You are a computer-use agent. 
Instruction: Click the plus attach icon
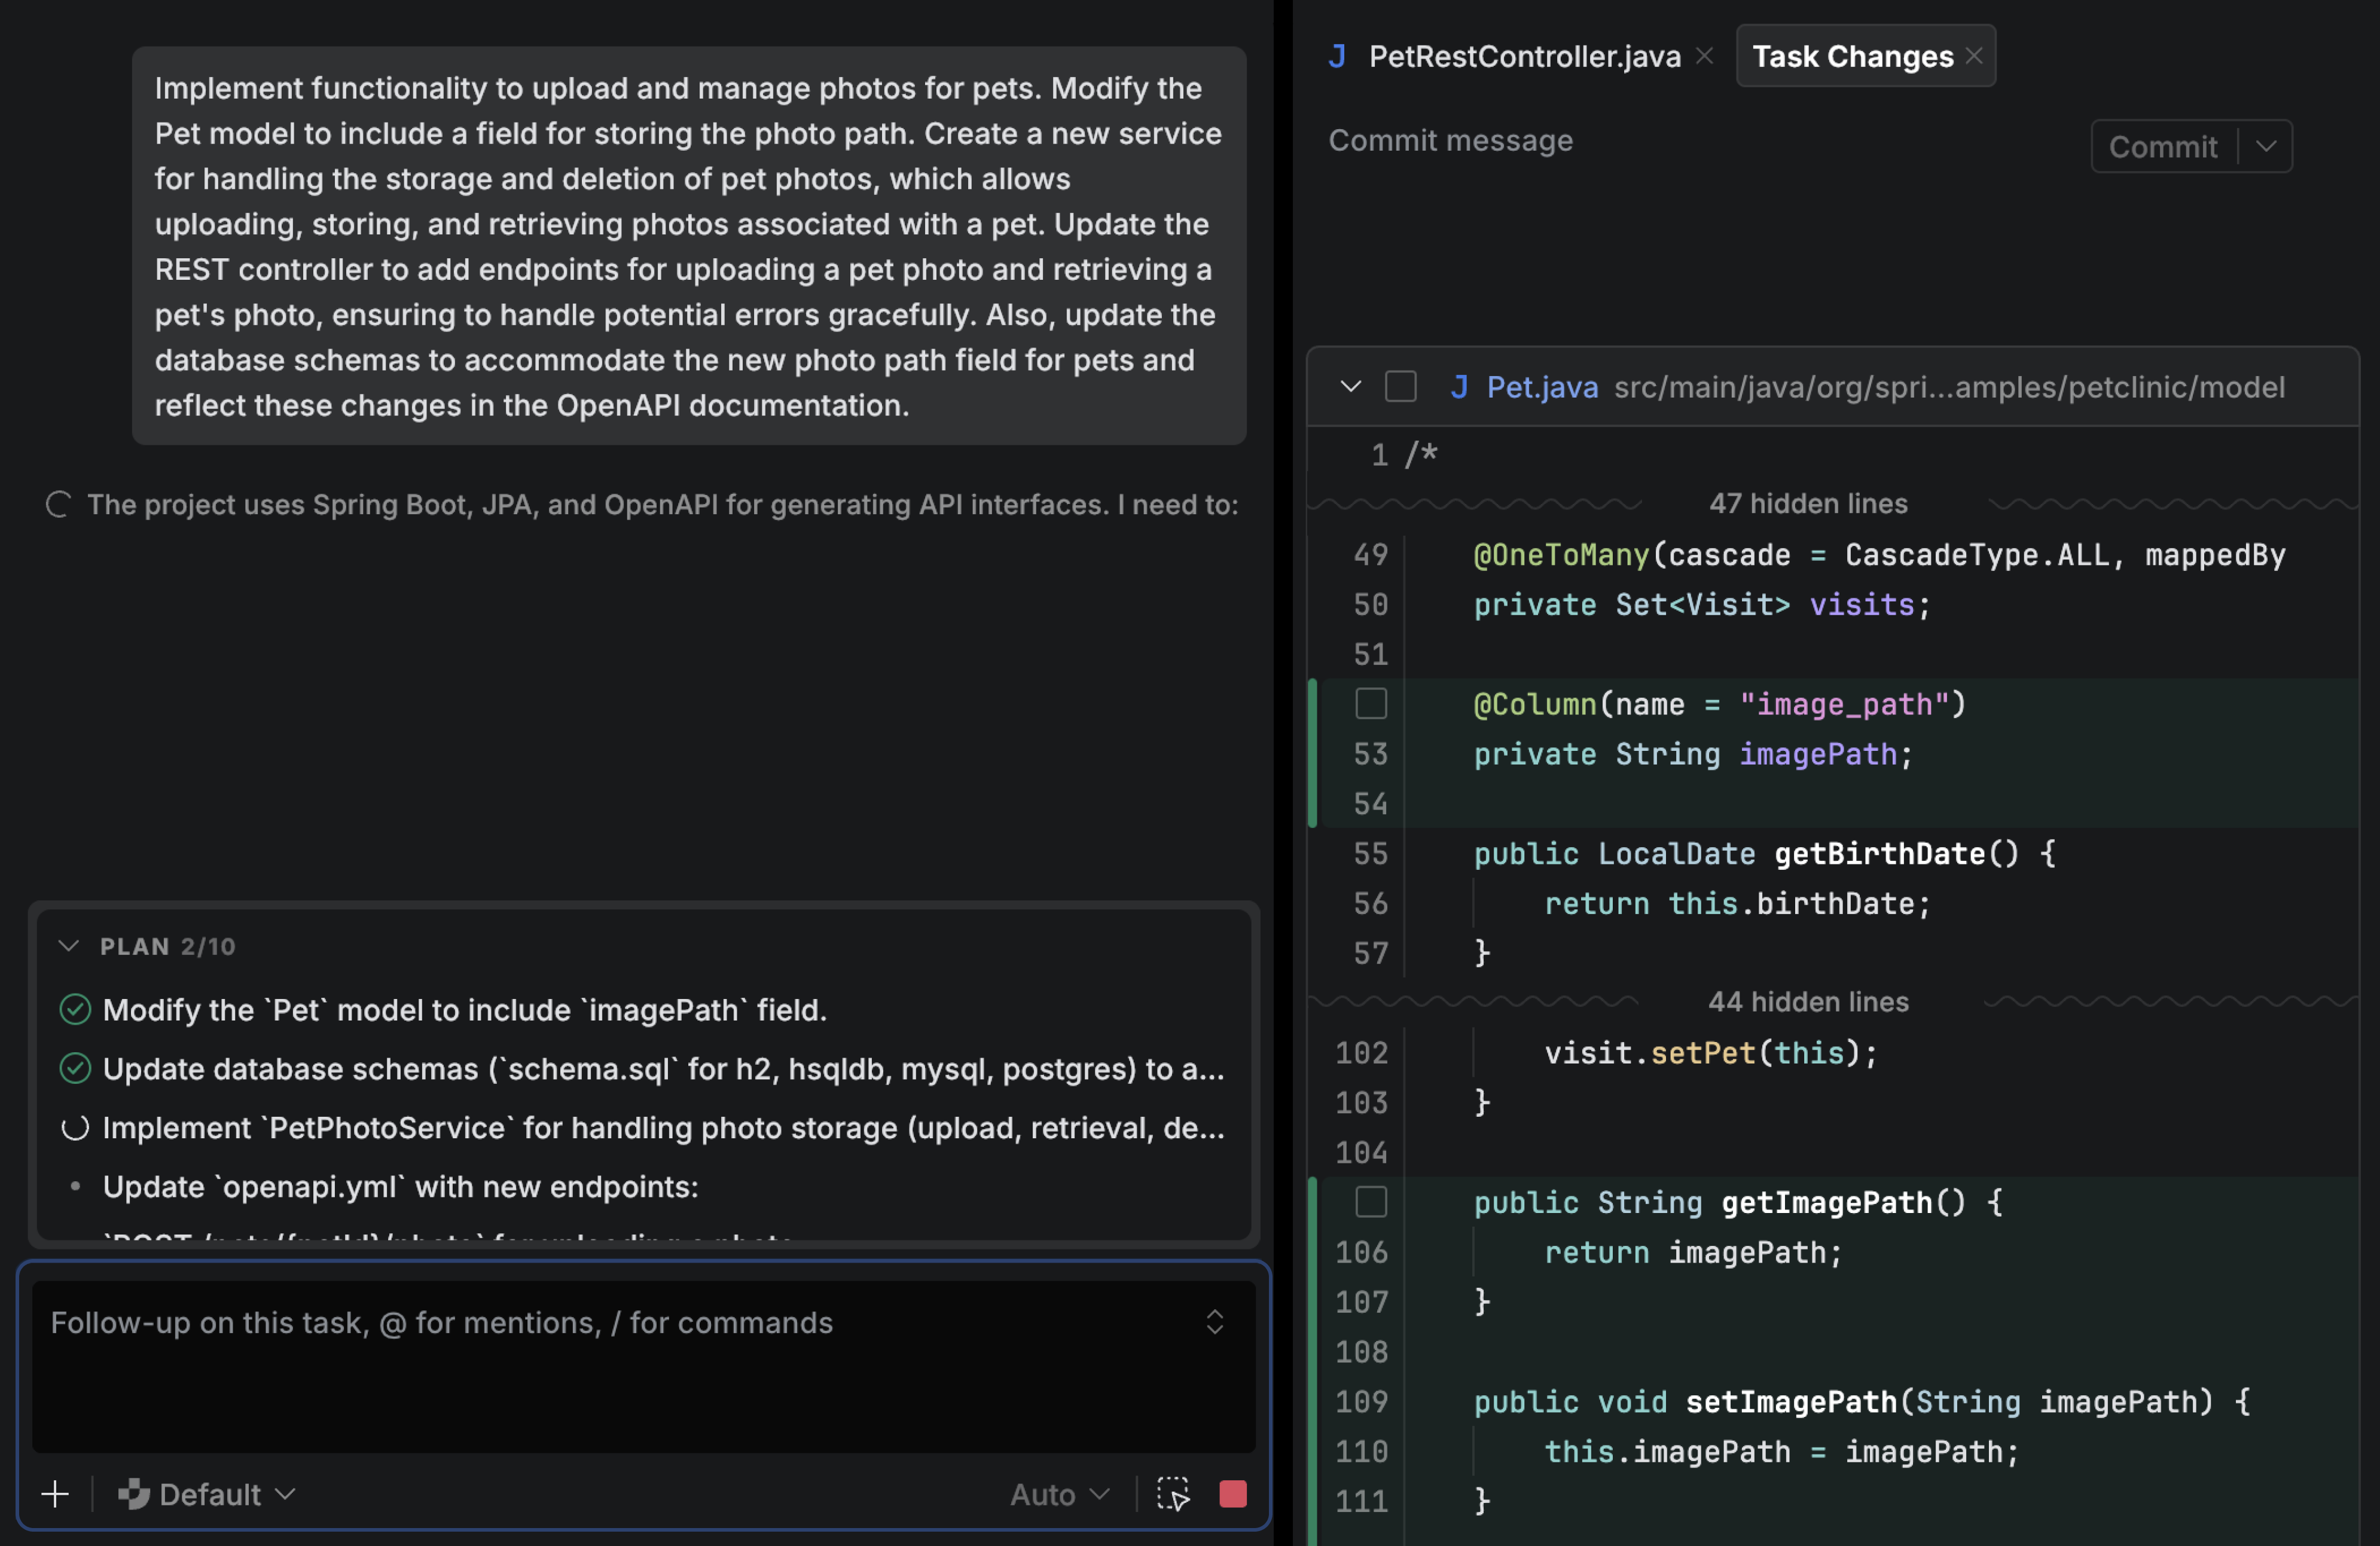[56, 1494]
